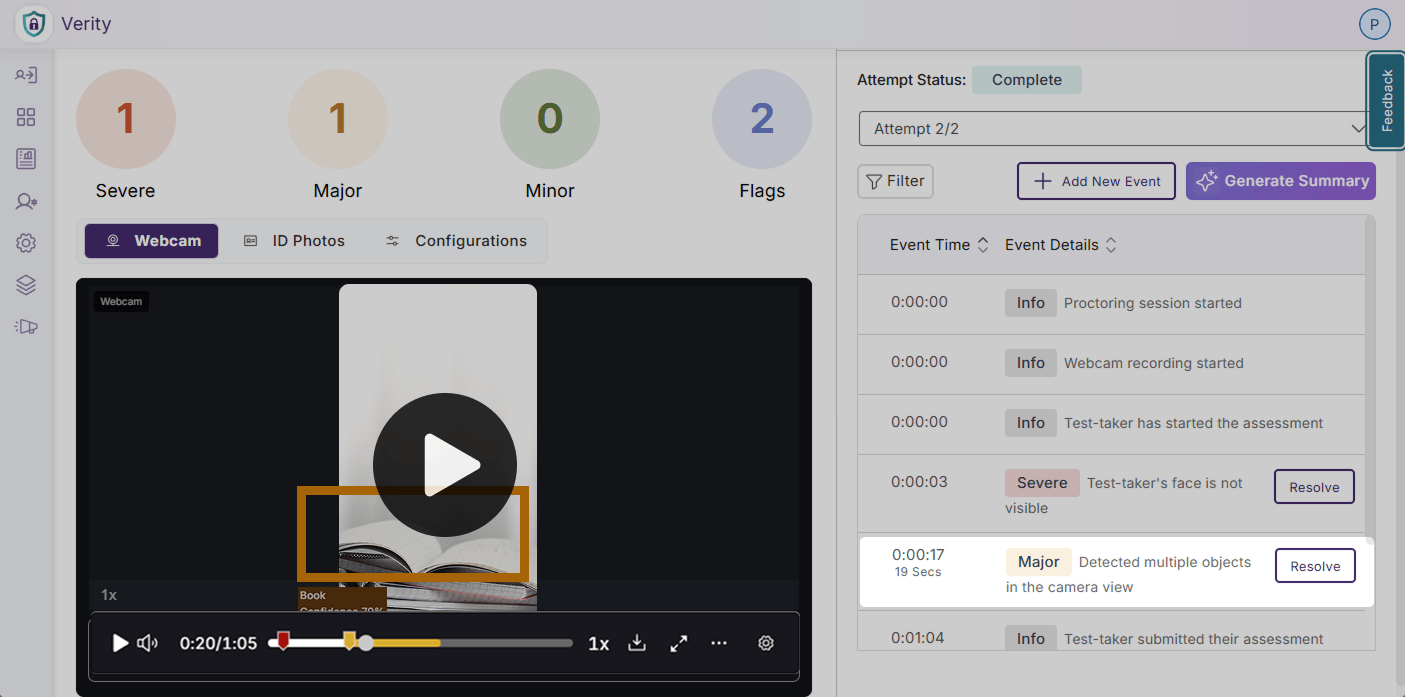The image size is (1405, 697).
Task: Open the announcements megaphone sidebar icon
Action: tap(26, 326)
